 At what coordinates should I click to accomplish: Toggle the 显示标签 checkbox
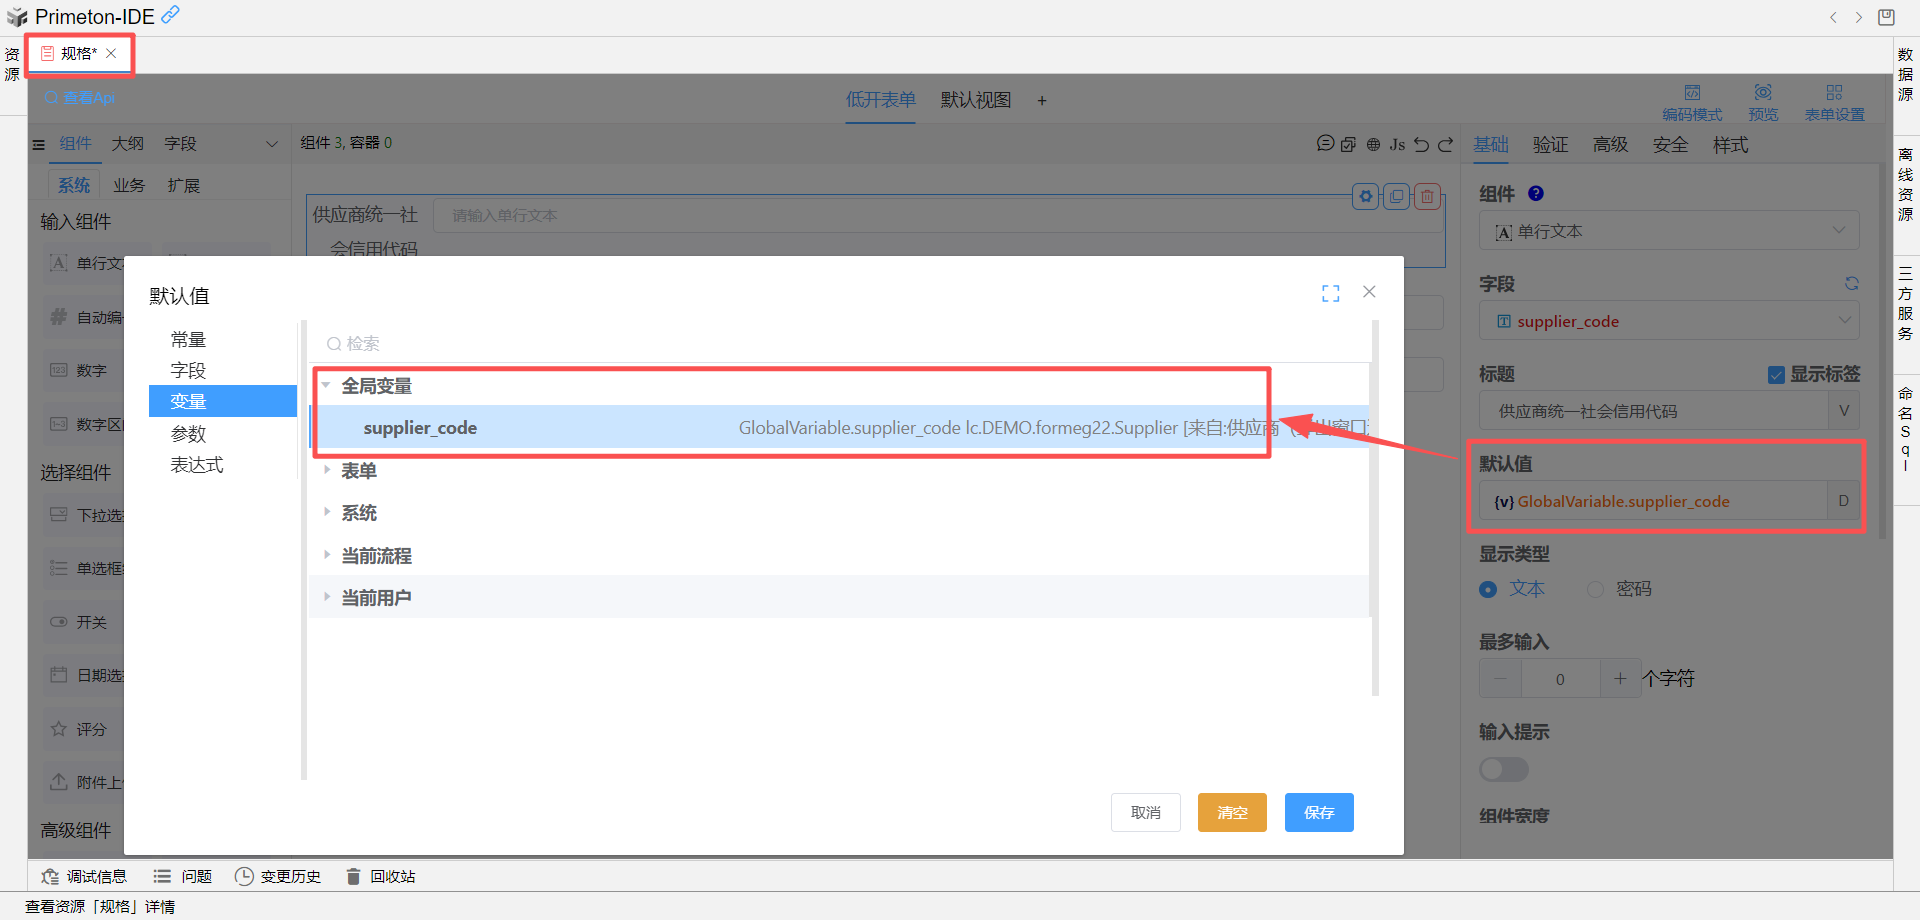coord(1776,375)
